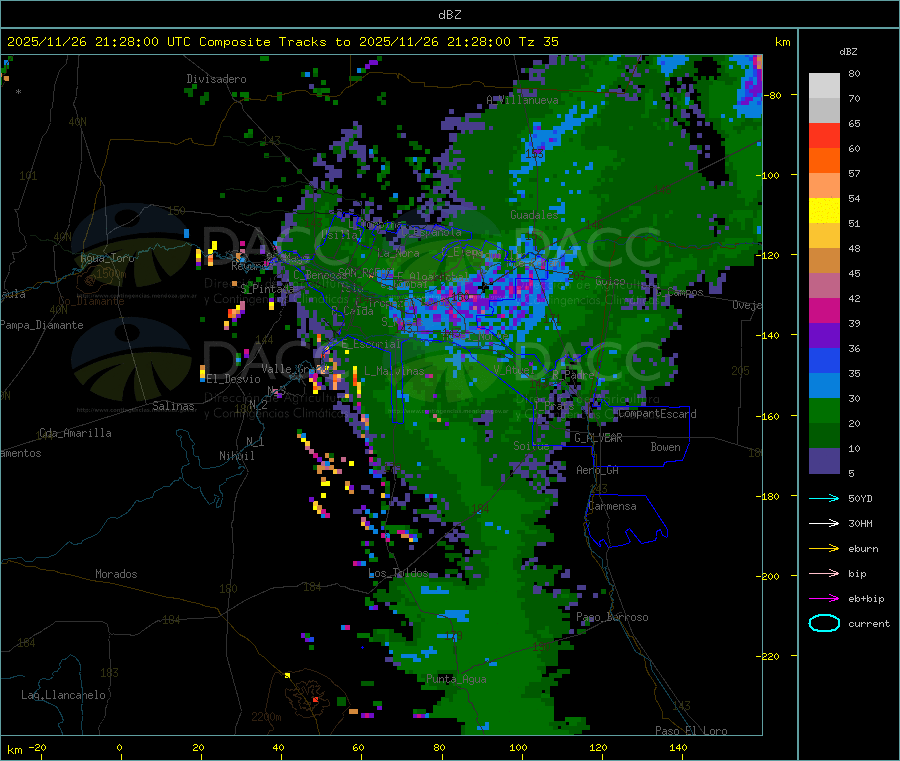The width and height of the screenshot is (900, 761).
Task: Click the 'Aero_GA' map label
Action: 597,470
